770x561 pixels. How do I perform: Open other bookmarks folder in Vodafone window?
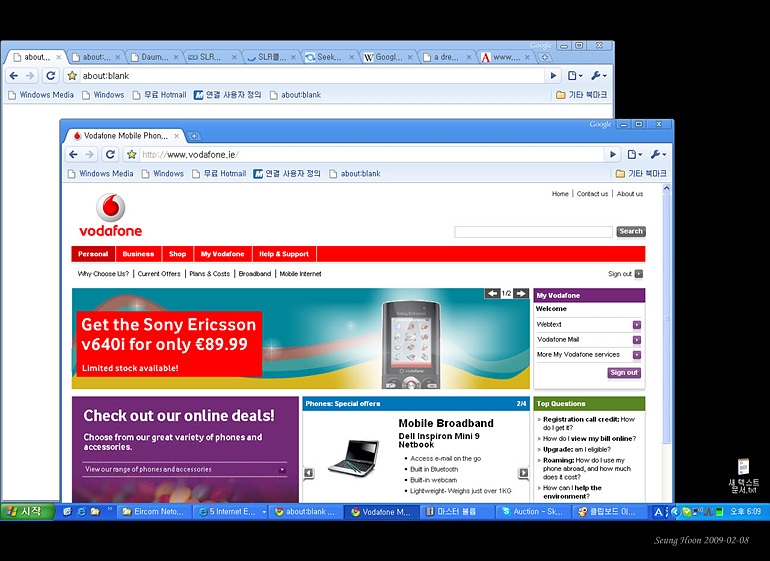[641, 173]
